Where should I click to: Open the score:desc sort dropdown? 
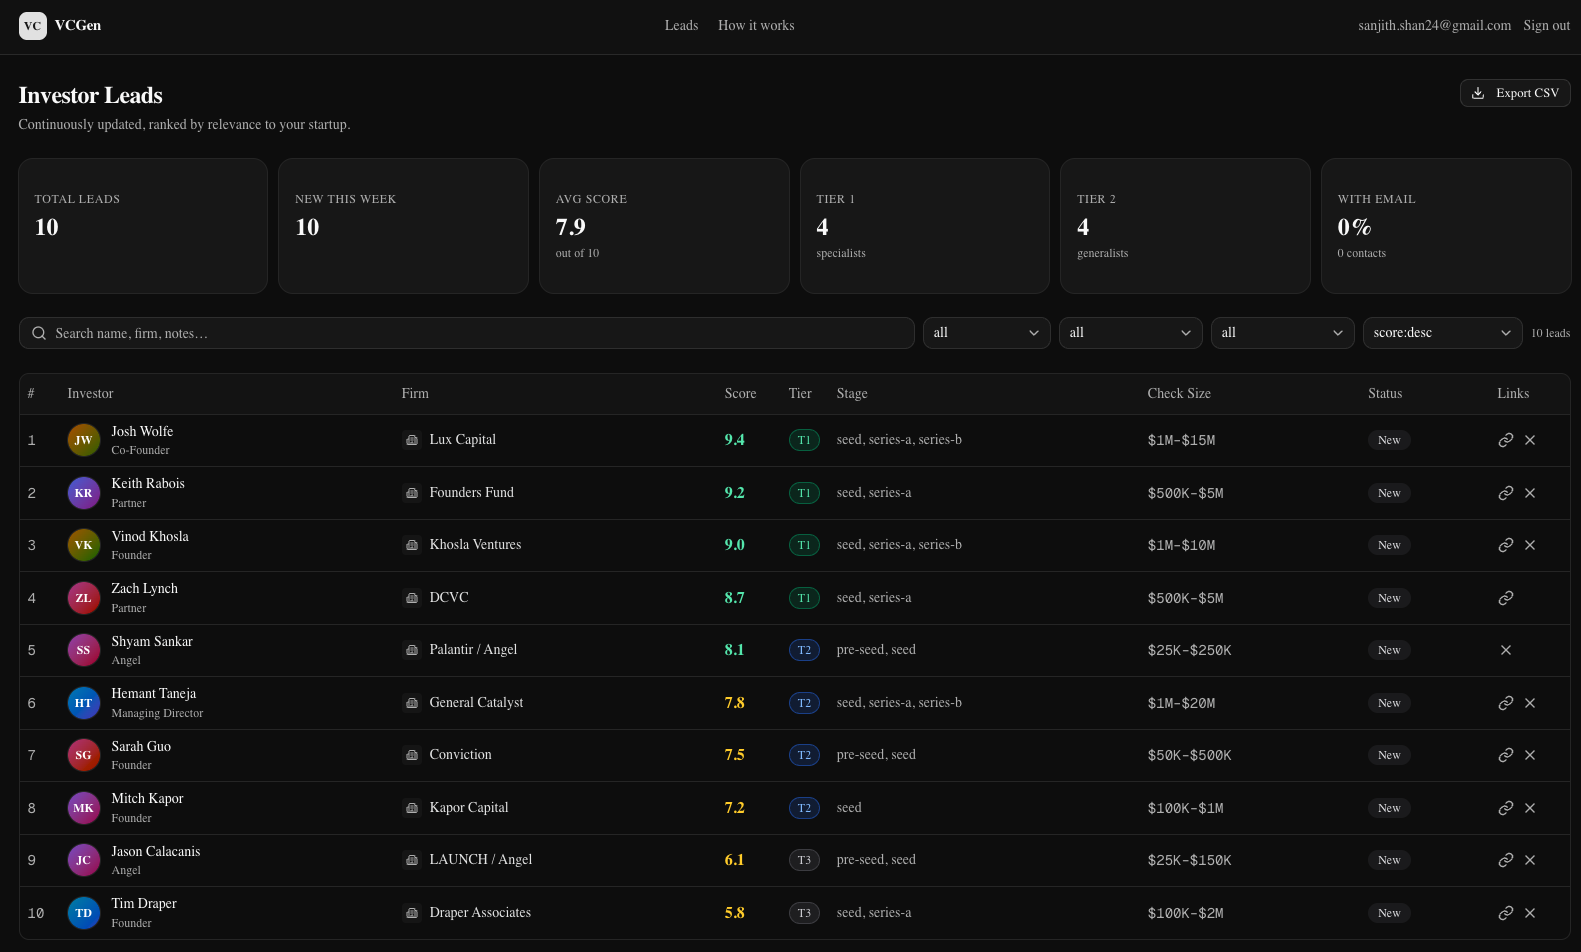pos(1443,333)
